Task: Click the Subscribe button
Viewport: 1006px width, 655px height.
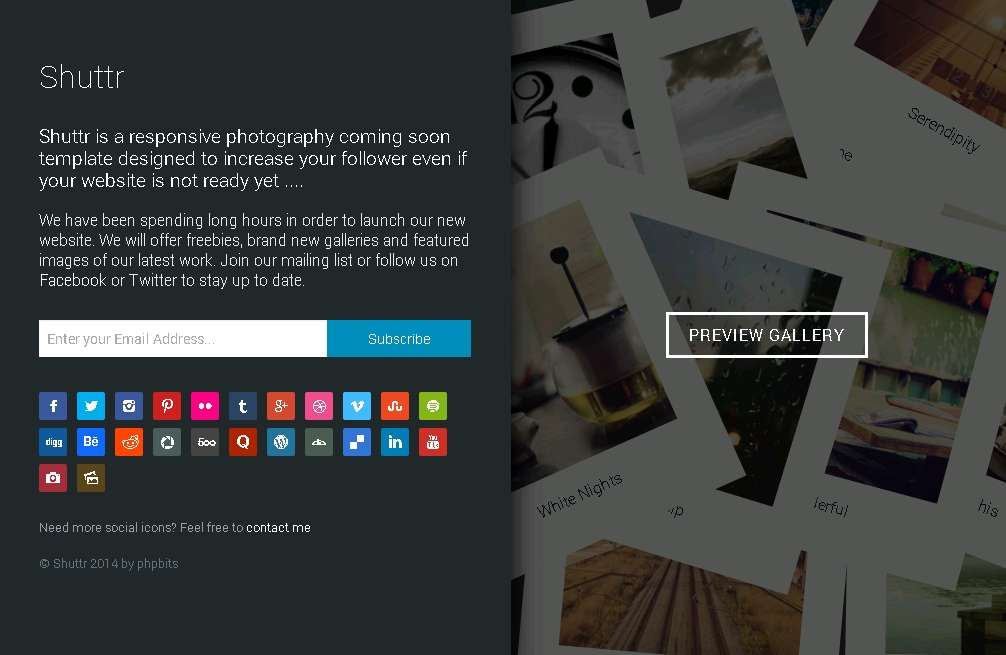Action: point(399,339)
